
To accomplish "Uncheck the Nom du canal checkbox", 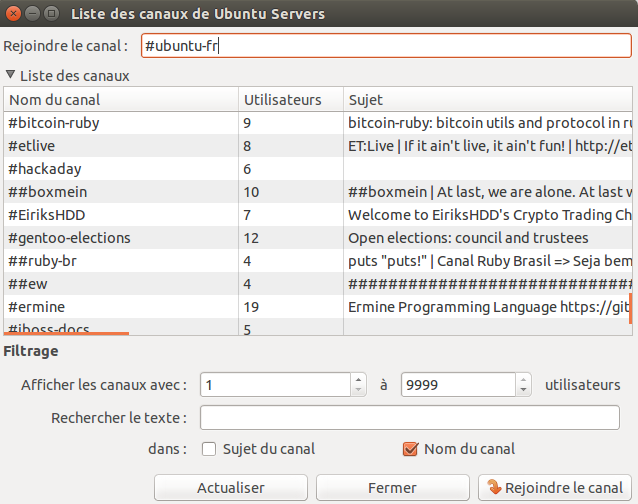I will (x=410, y=449).
